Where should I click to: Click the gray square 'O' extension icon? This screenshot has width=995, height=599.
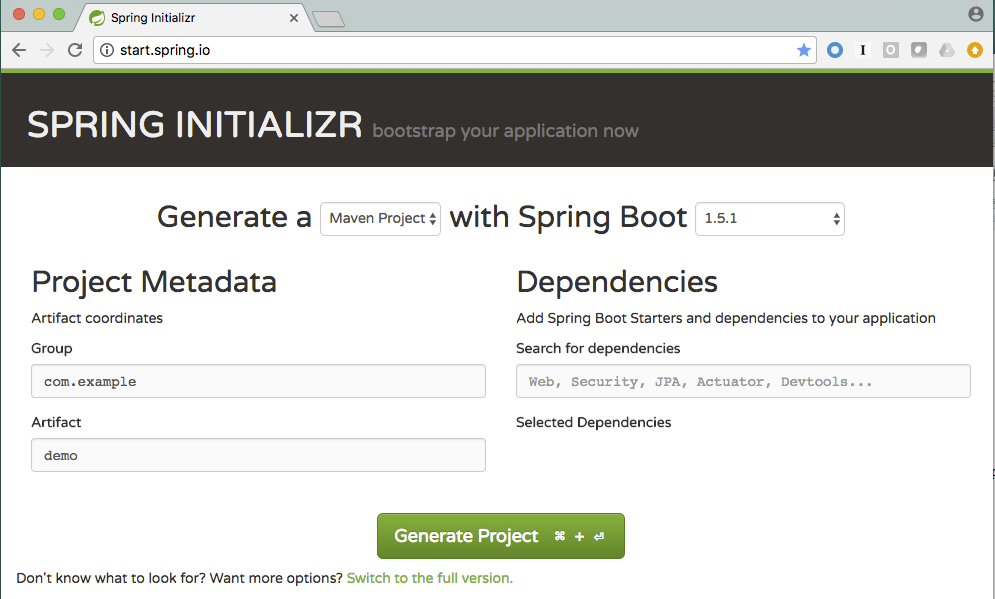coord(891,50)
